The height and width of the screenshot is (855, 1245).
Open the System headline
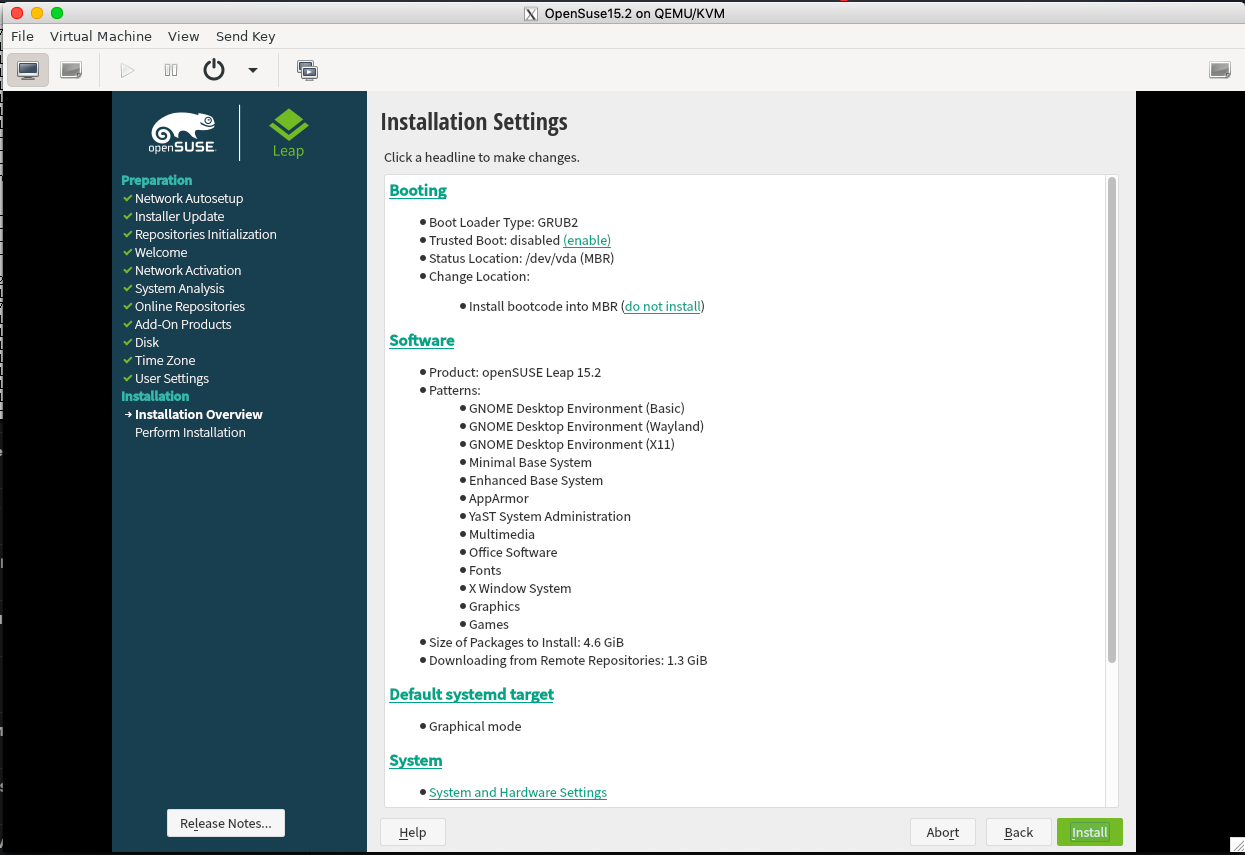point(416,760)
